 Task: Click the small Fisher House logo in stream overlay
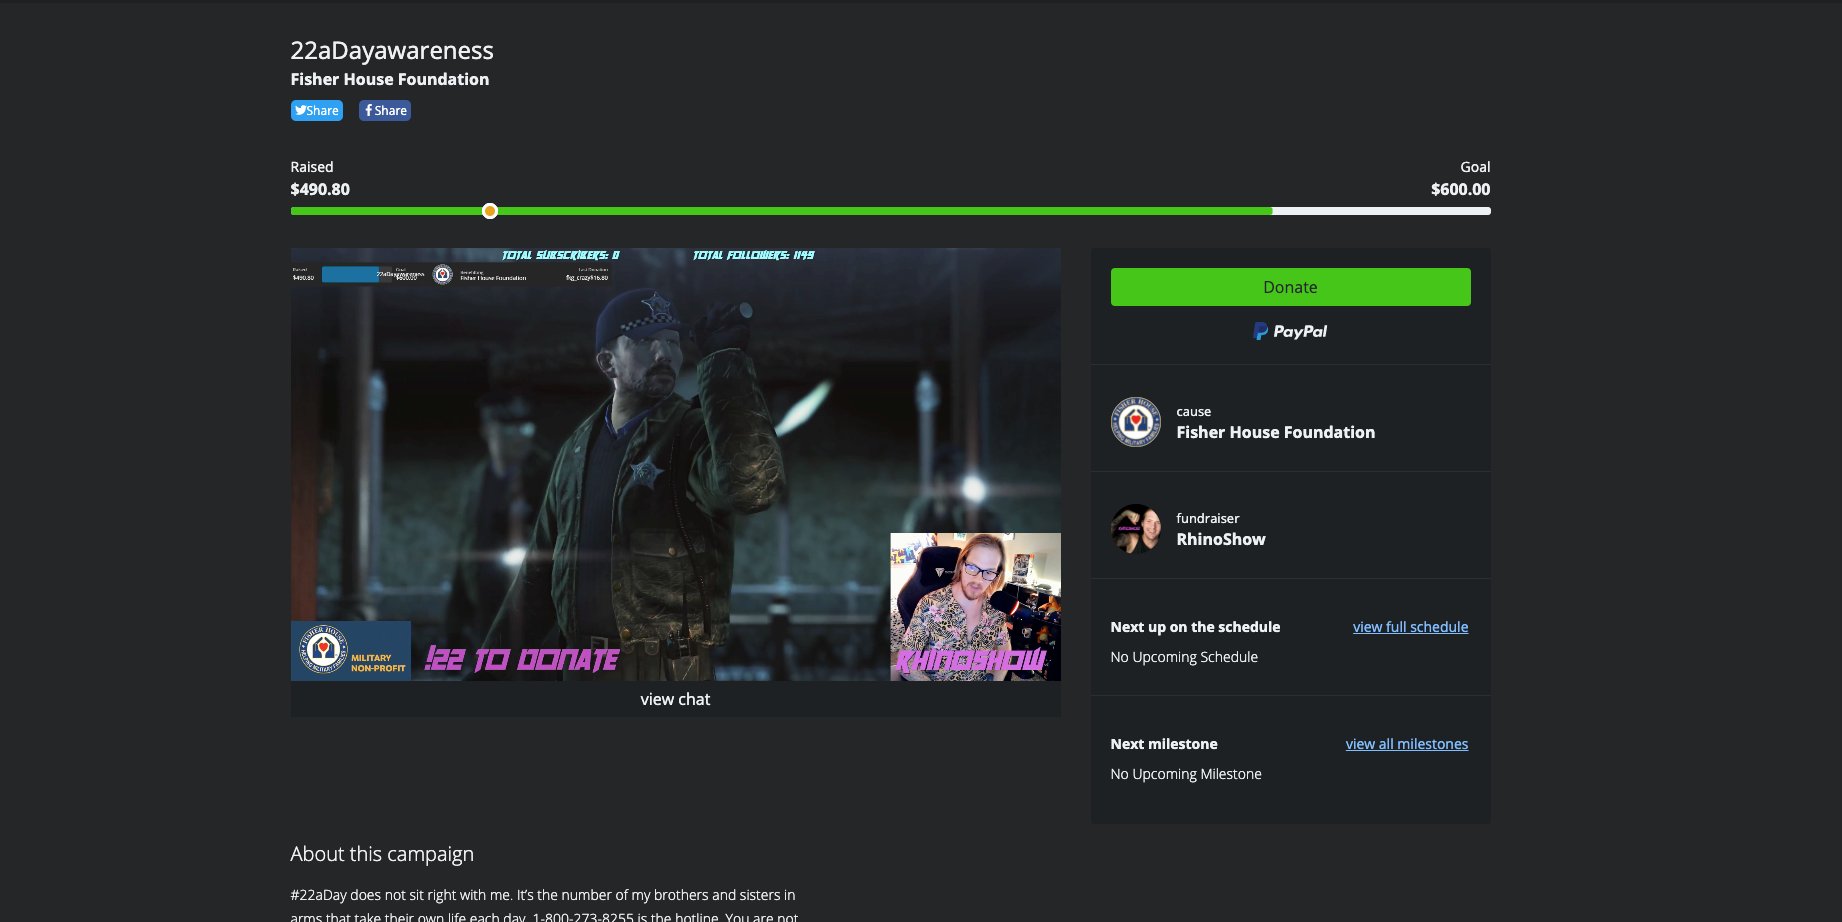pyautogui.click(x=443, y=274)
